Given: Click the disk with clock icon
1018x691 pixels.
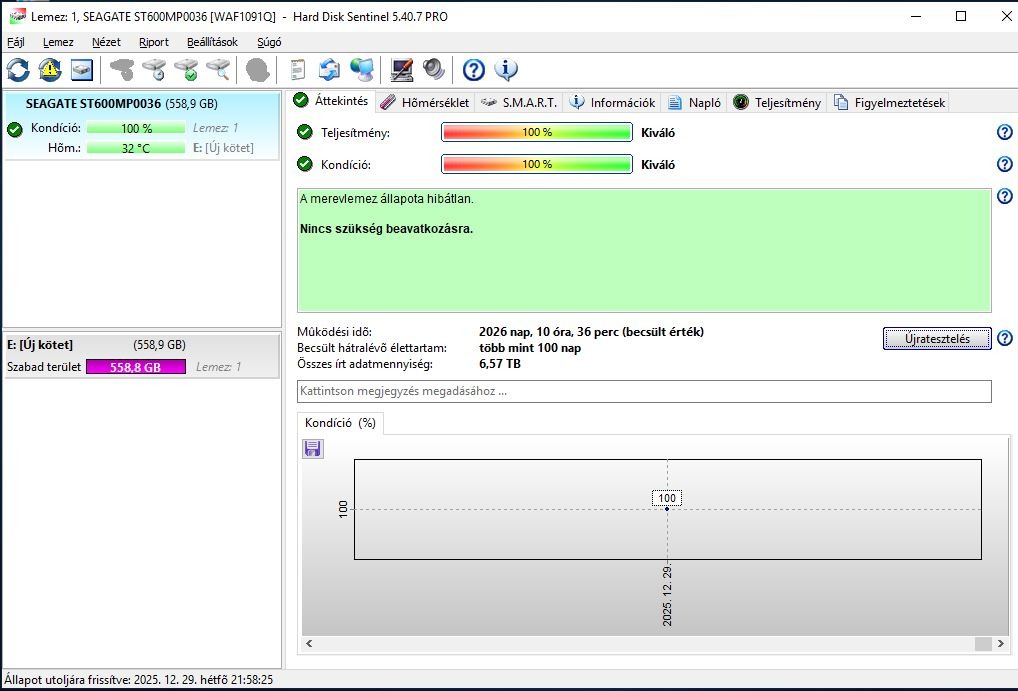Looking at the screenshot, I should tap(155, 69).
